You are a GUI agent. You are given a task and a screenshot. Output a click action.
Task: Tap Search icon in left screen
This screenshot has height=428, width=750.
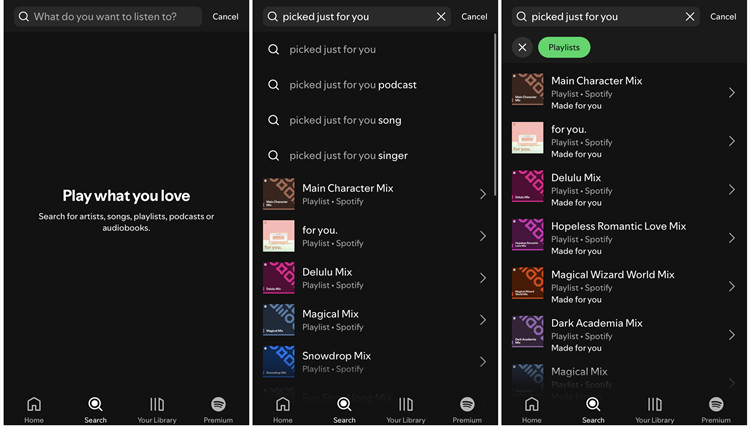[x=95, y=404]
